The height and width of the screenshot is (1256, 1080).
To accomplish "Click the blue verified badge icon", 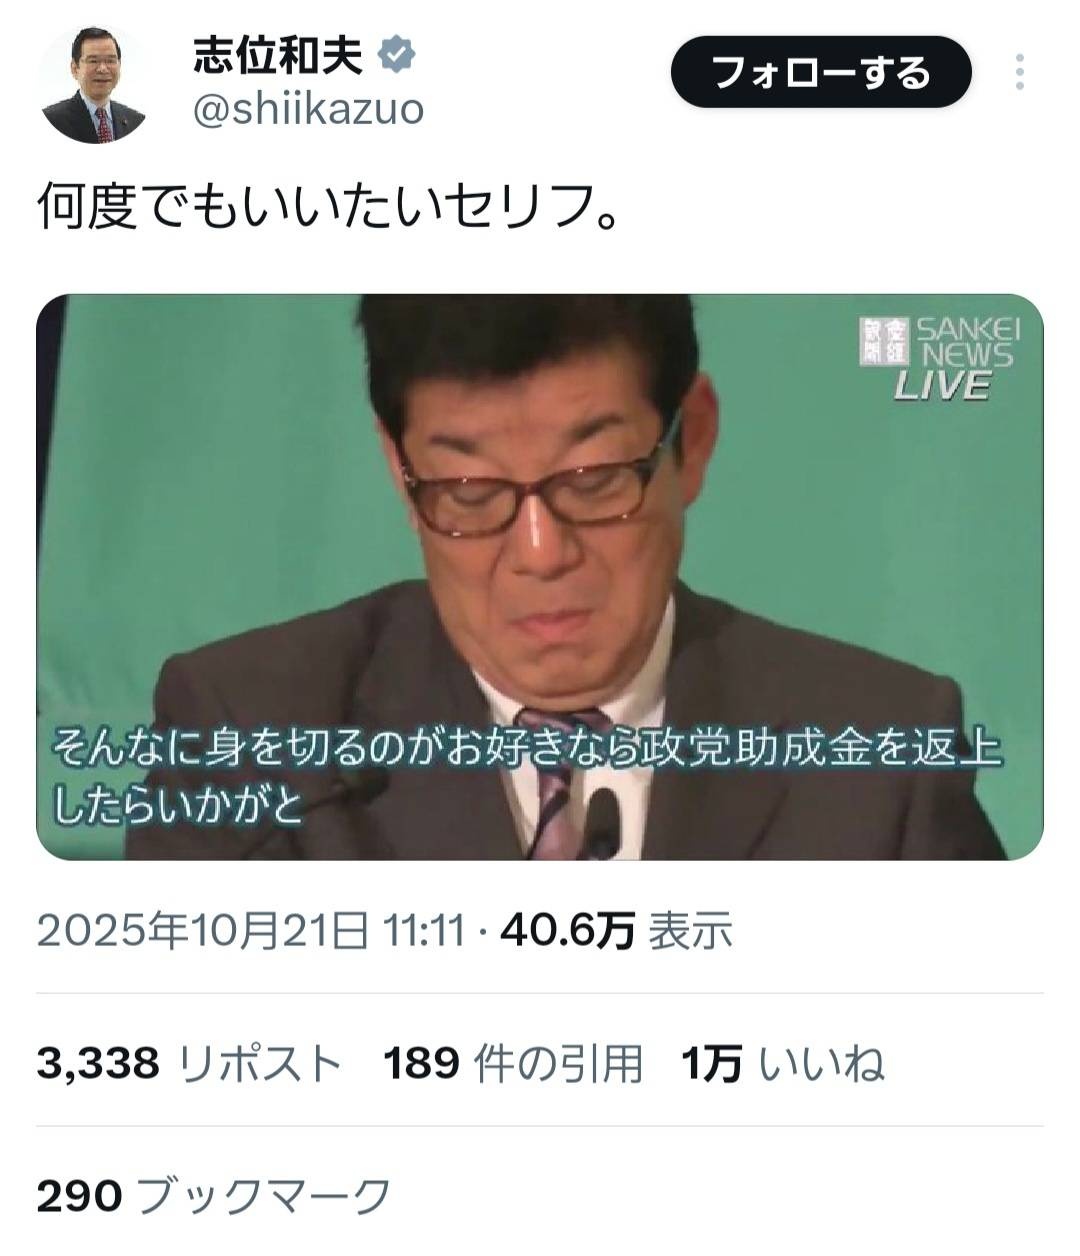I will click(x=395, y=56).
